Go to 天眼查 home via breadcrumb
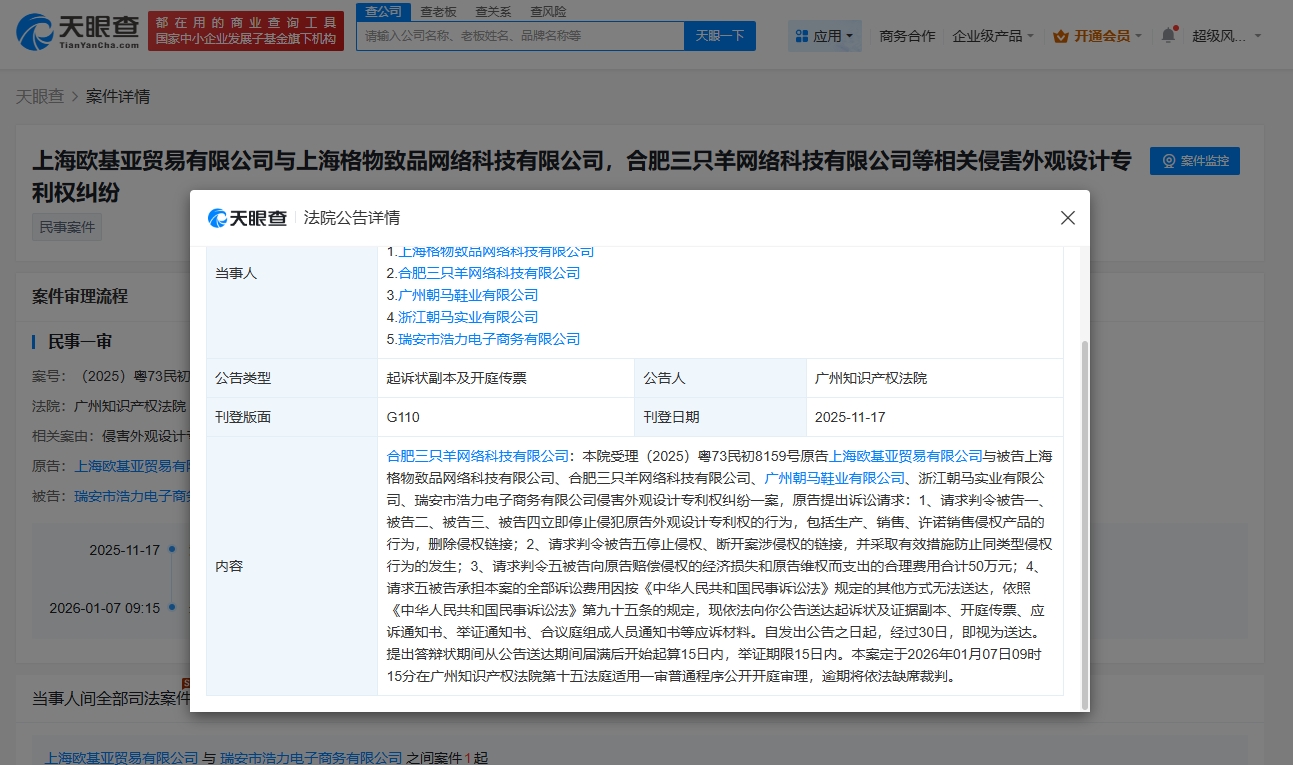 click(x=39, y=97)
